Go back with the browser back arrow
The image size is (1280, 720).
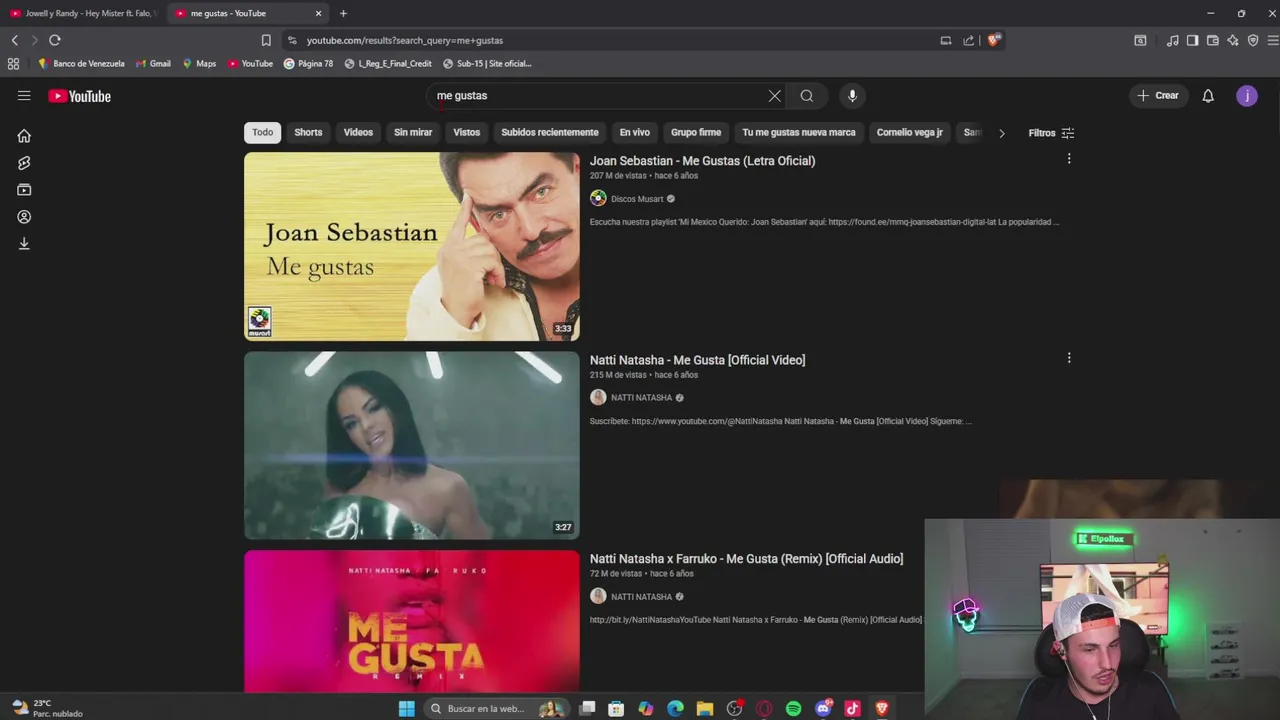tap(14, 40)
